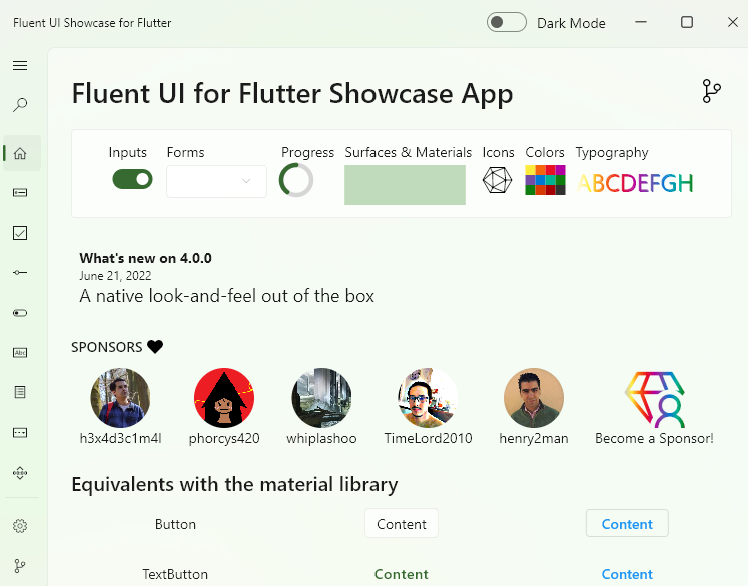Click the Icons label
The height and width of the screenshot is (586, 748).
[x=499, y=152]
